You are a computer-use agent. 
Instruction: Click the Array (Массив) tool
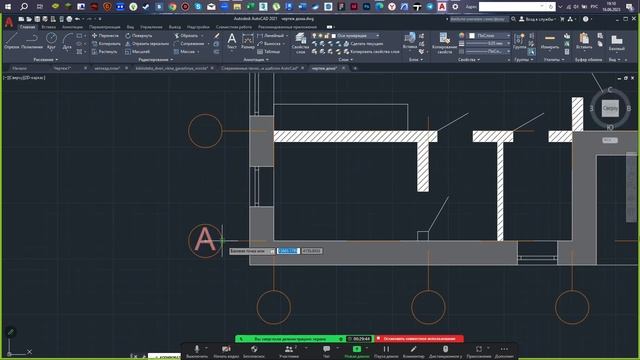184,52
